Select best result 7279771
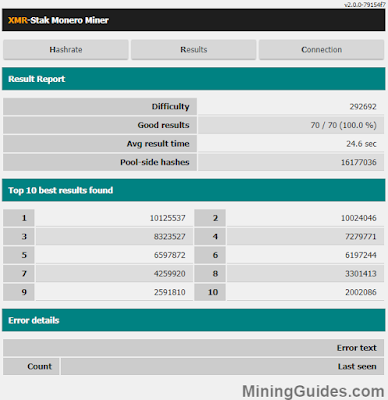This screenshot has height=400, width=388. tap(361, 237)
